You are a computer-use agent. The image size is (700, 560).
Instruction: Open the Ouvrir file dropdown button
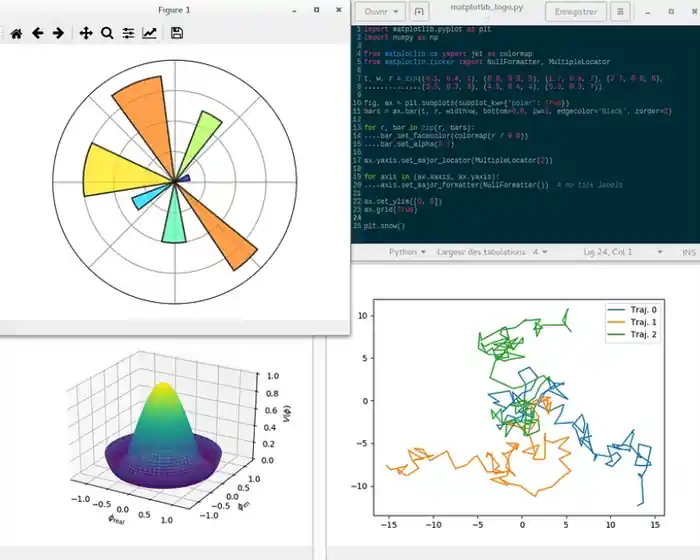[380, 12]
